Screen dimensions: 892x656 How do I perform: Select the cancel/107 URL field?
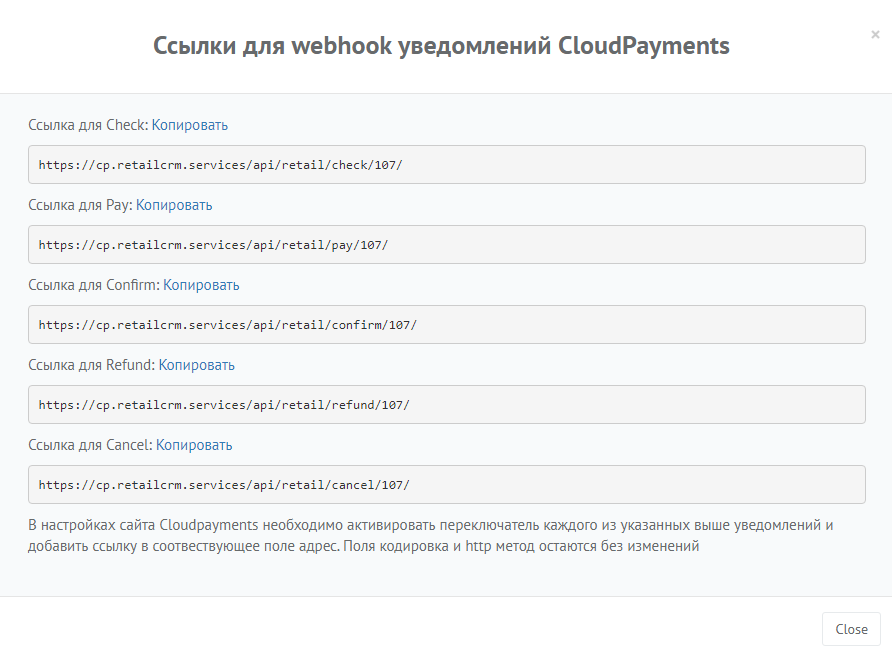coord(447,485)
